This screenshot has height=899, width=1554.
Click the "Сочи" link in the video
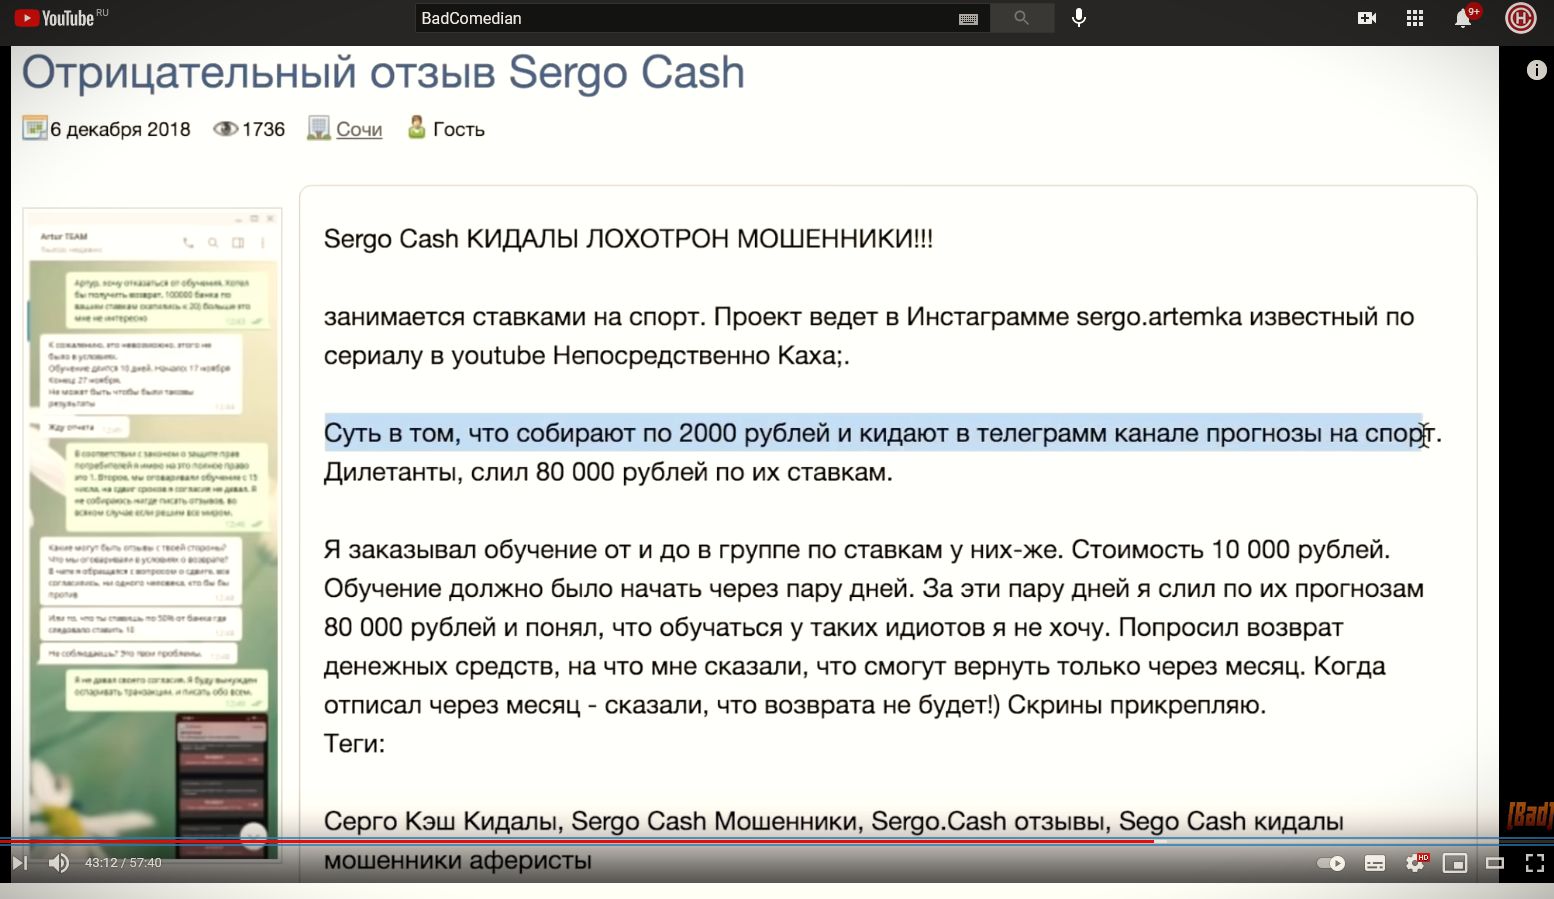tap(359, 129)
